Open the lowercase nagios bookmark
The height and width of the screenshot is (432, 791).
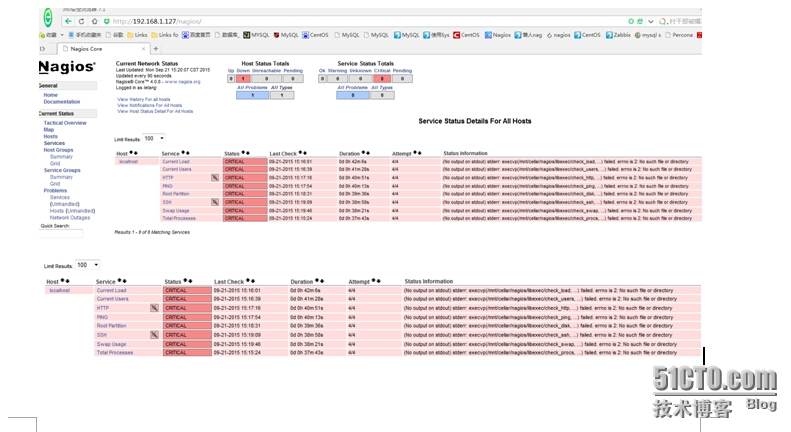click(x=558, y=35)
